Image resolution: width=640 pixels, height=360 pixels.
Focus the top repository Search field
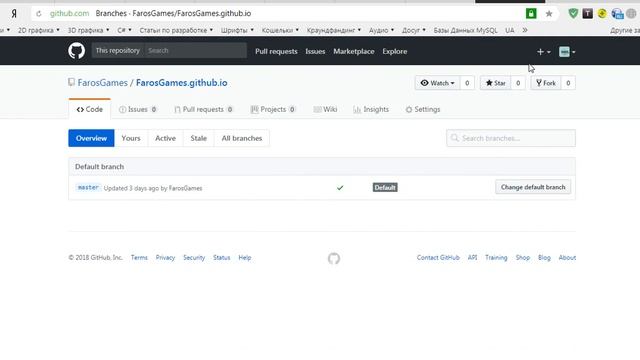(195, 51)
